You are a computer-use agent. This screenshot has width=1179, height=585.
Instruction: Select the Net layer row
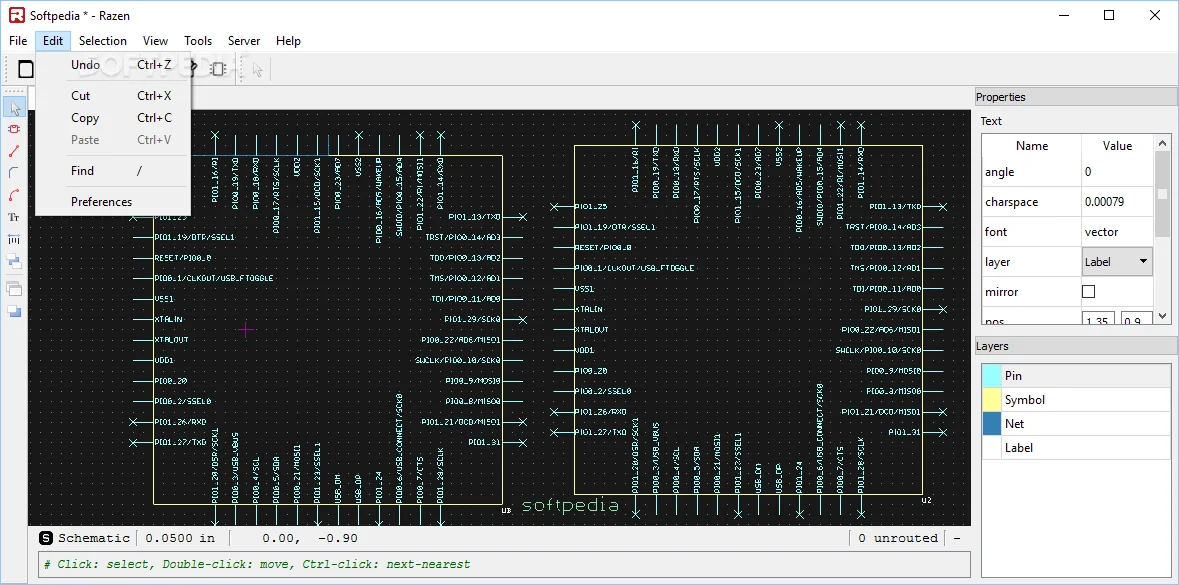point(1075,424)
